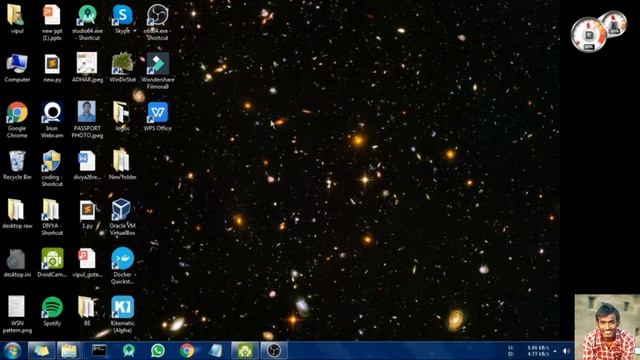Open the Recycle Bin
The height and width of the screenshot is (360, 640).
point(17,161)
